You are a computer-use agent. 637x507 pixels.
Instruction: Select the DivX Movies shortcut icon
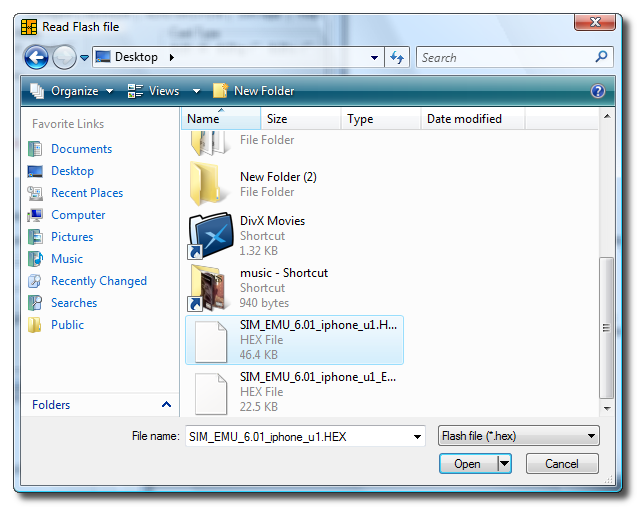click(210, 236)
